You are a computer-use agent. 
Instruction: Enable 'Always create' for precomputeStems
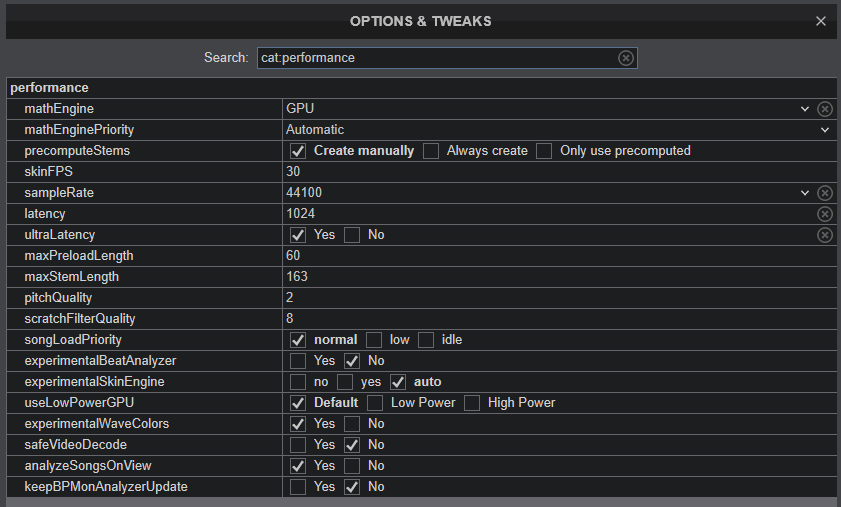431,151
